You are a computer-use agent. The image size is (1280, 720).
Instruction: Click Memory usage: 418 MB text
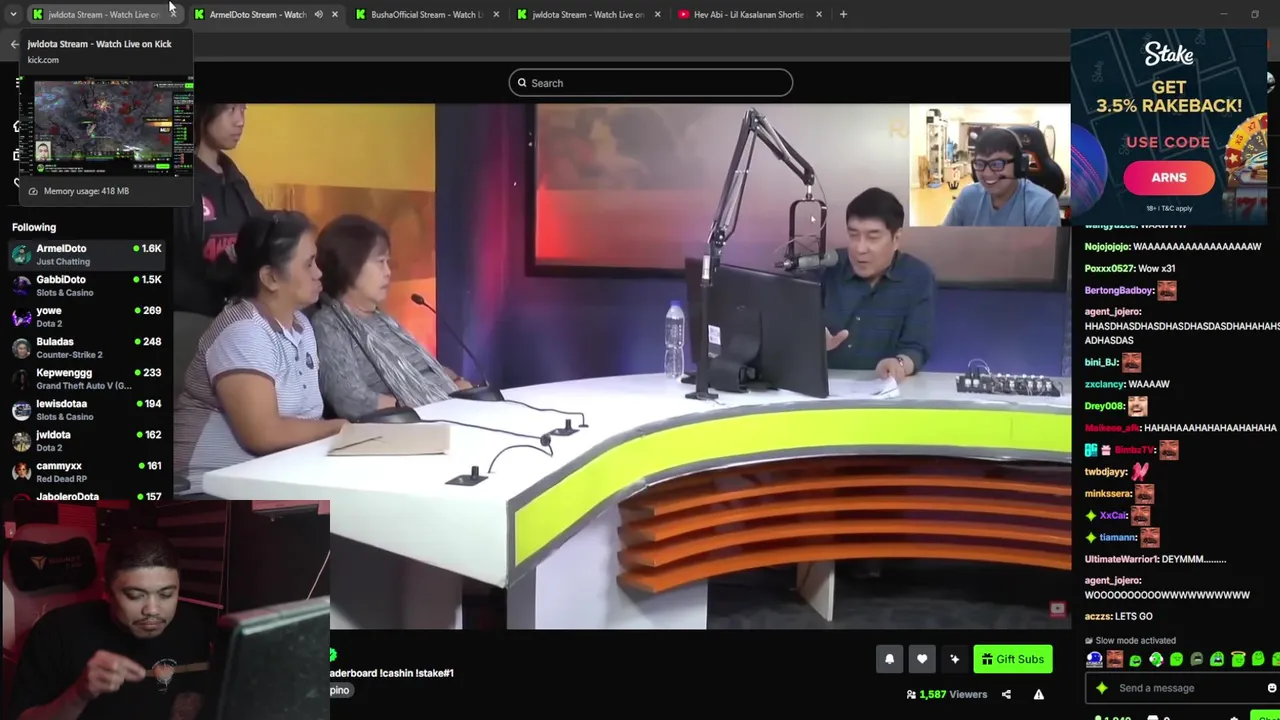pyautogui.click(x=86, y=191)
